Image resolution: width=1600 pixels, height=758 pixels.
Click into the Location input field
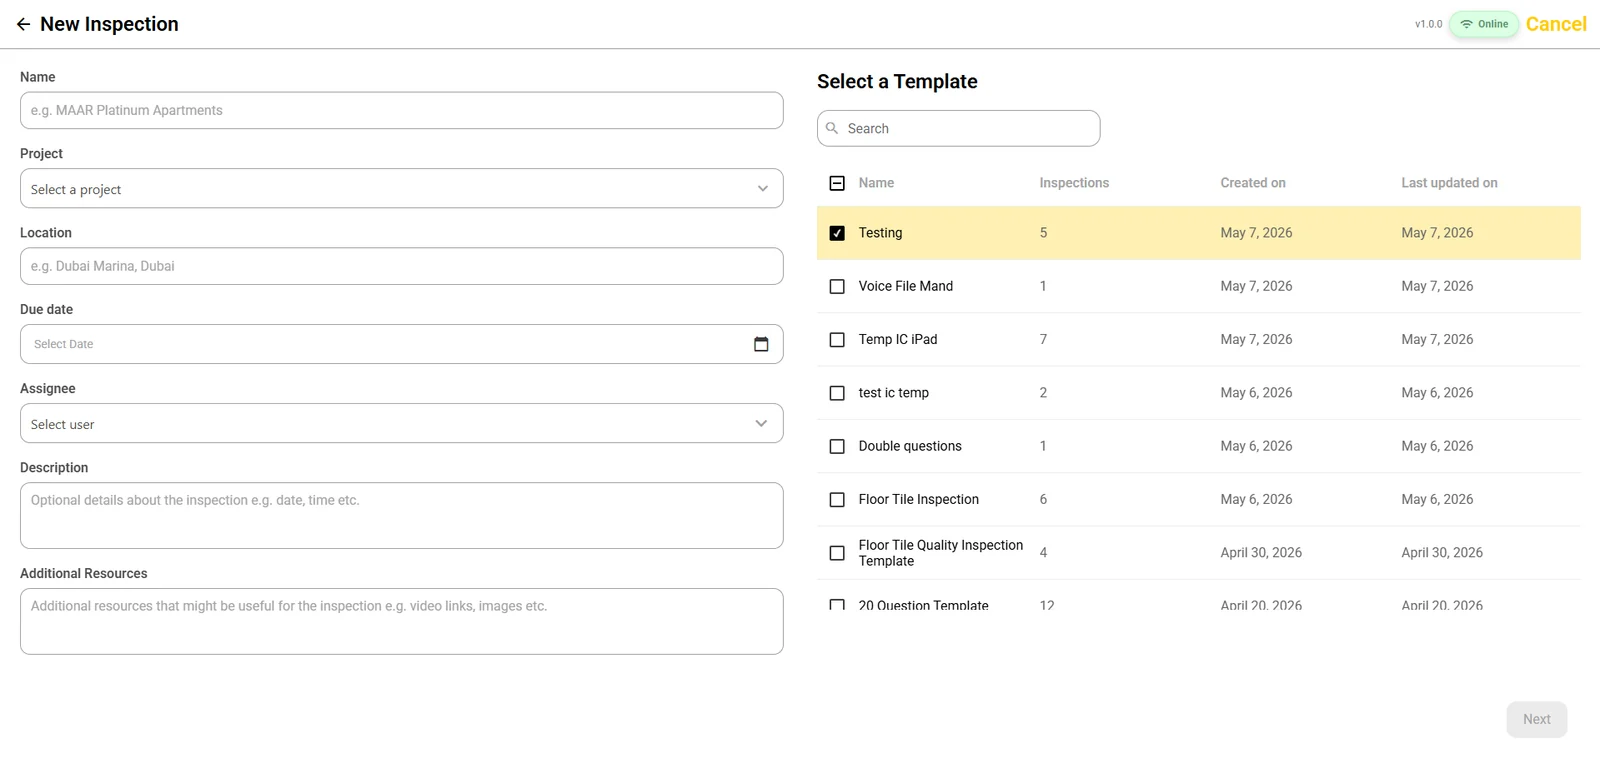click(401, 266)
